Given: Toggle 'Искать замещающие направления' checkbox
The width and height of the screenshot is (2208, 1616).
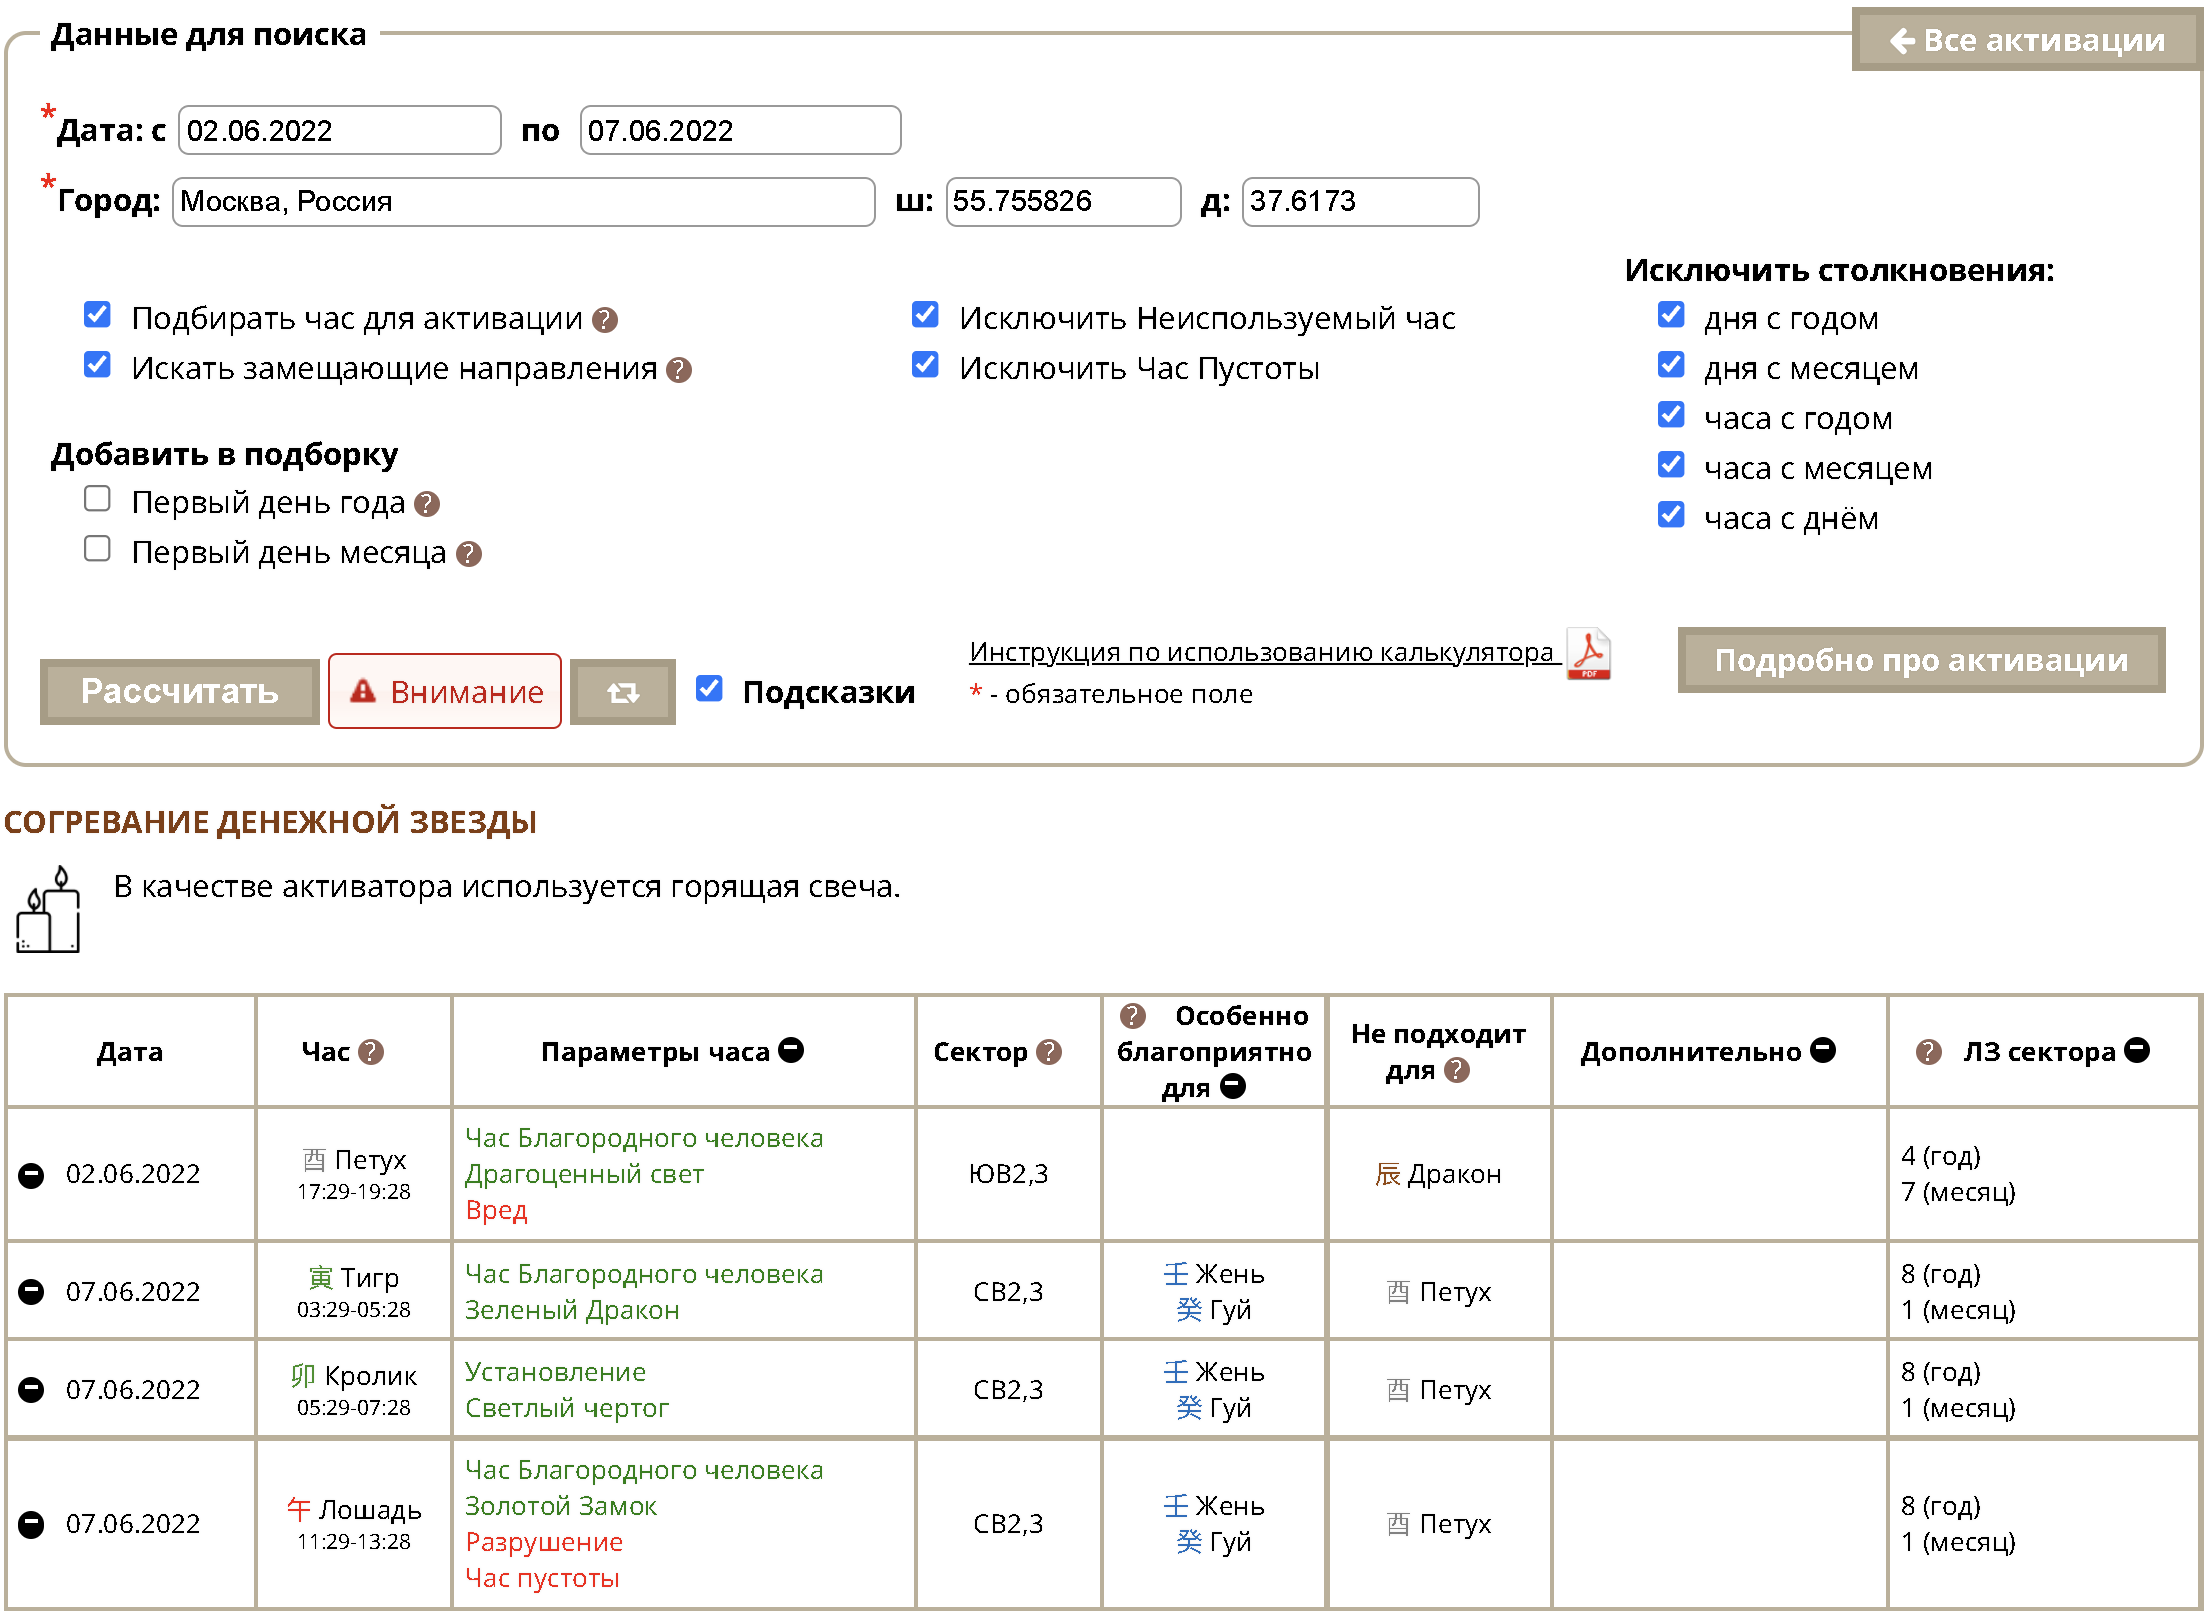Looking at the screenshot, I should click(97, 365).
